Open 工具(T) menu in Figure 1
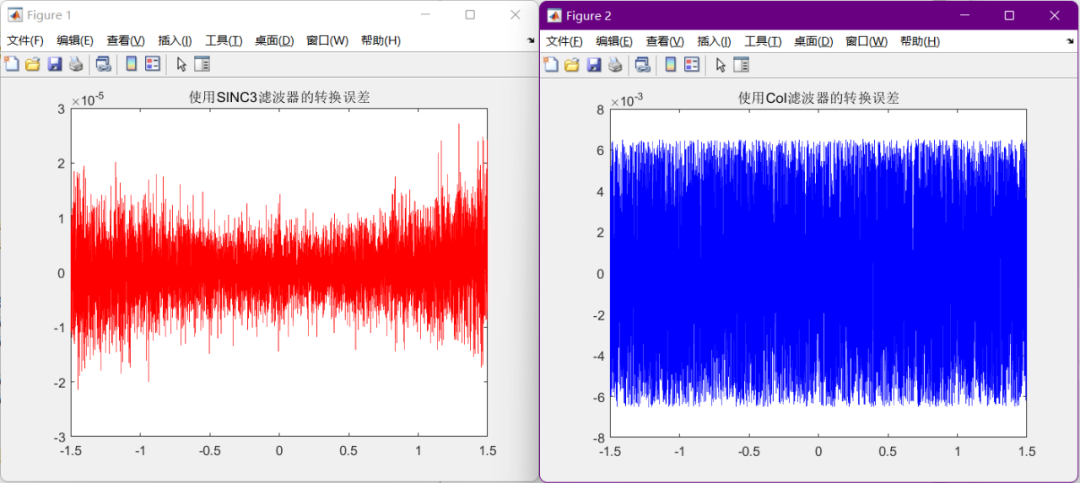1080x483 pixels. (x=223, y=41)
